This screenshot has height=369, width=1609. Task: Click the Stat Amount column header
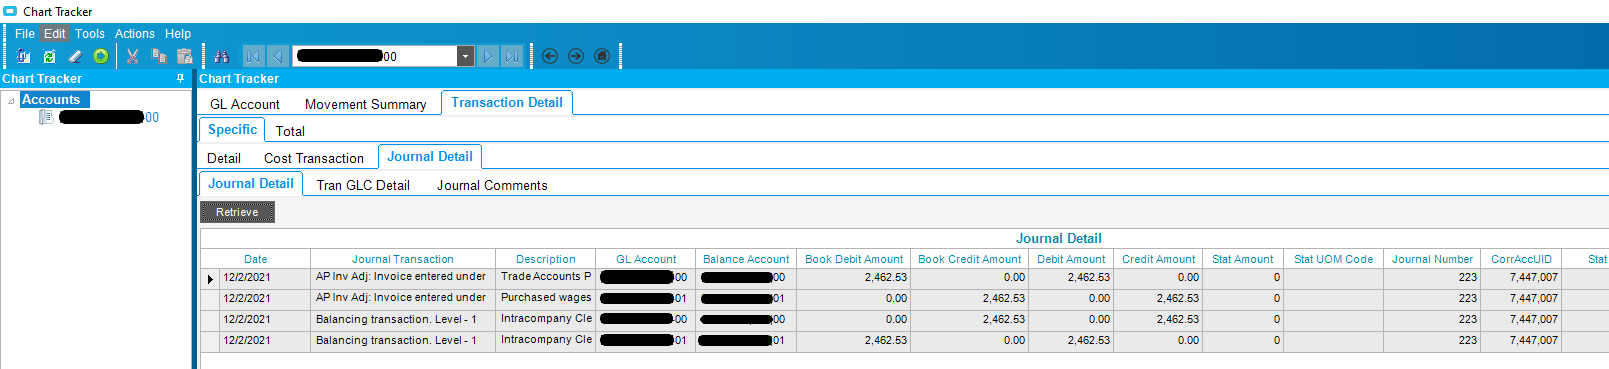pyautogui.click(x=1243, y=259)
